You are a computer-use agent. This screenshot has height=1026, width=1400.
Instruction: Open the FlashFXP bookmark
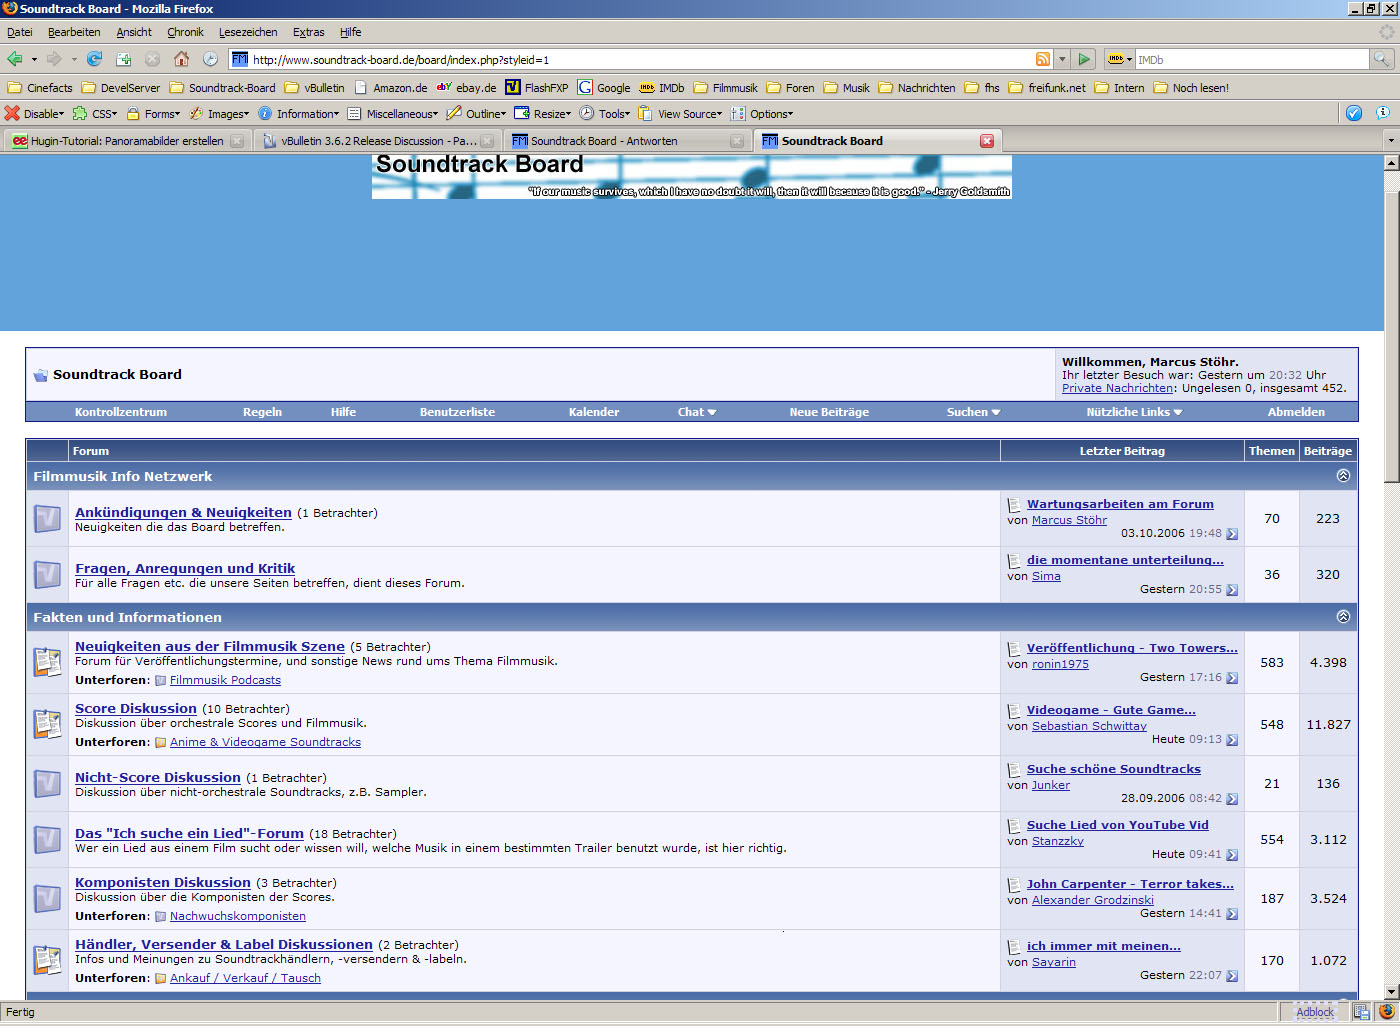[537, 88]
